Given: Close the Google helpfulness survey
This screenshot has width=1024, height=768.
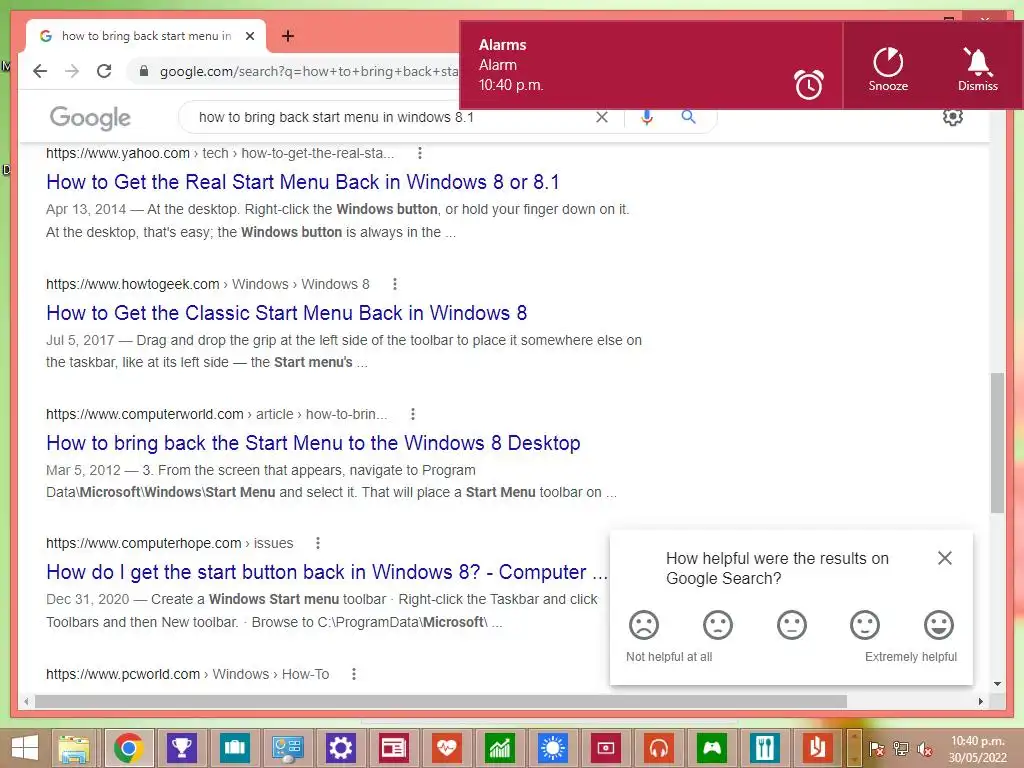Looking at the screenshot, I should [x=944, y=558].
